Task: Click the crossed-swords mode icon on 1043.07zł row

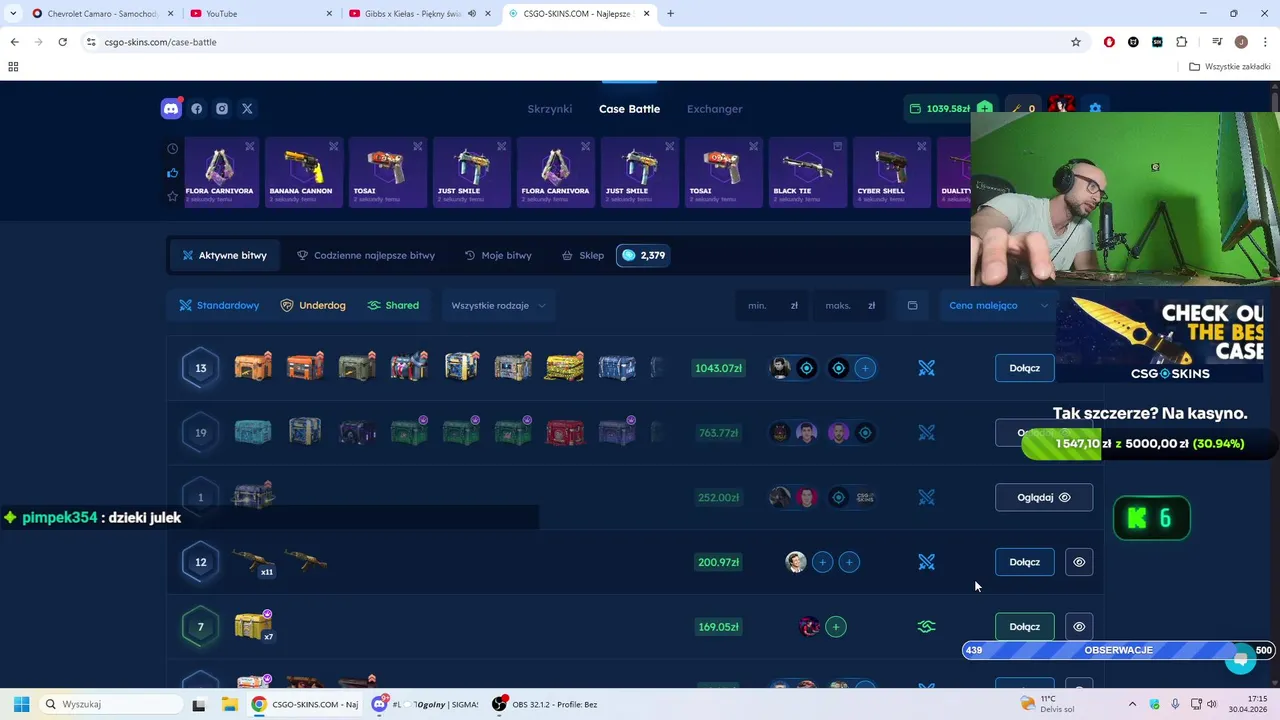Action: (x=927, y=368)
